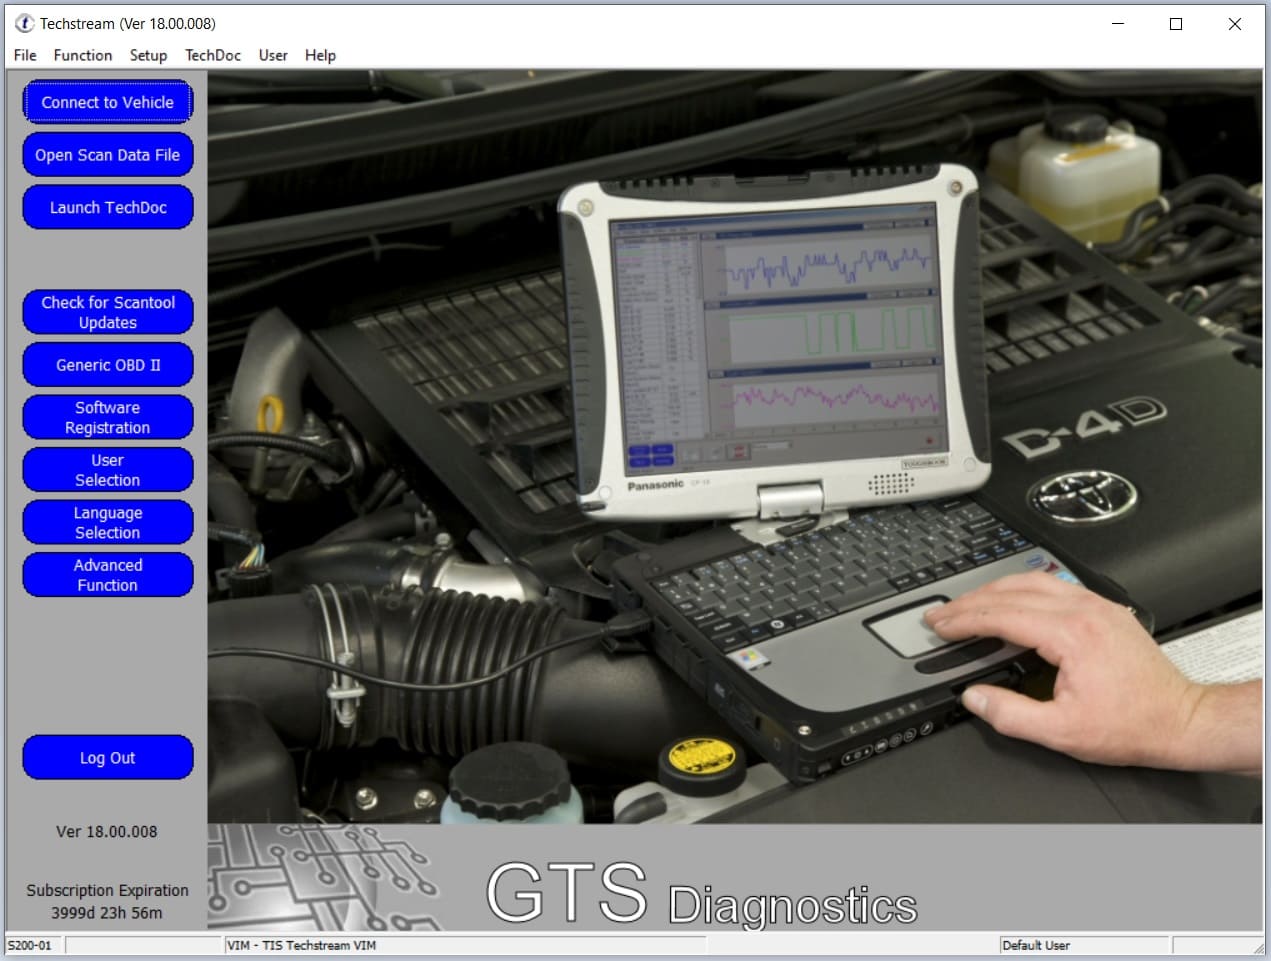Close the Techstream window
The height and width of the screenshot is (961, 1271).
(x=1235, y=24)
